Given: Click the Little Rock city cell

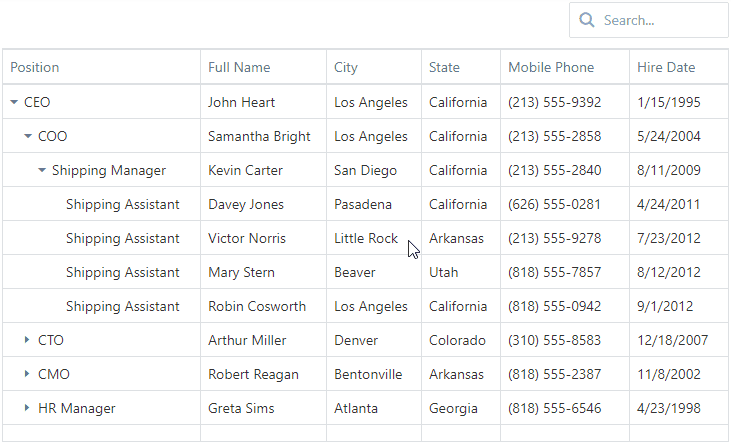Looking at the screenshot, I should [365, 238].
